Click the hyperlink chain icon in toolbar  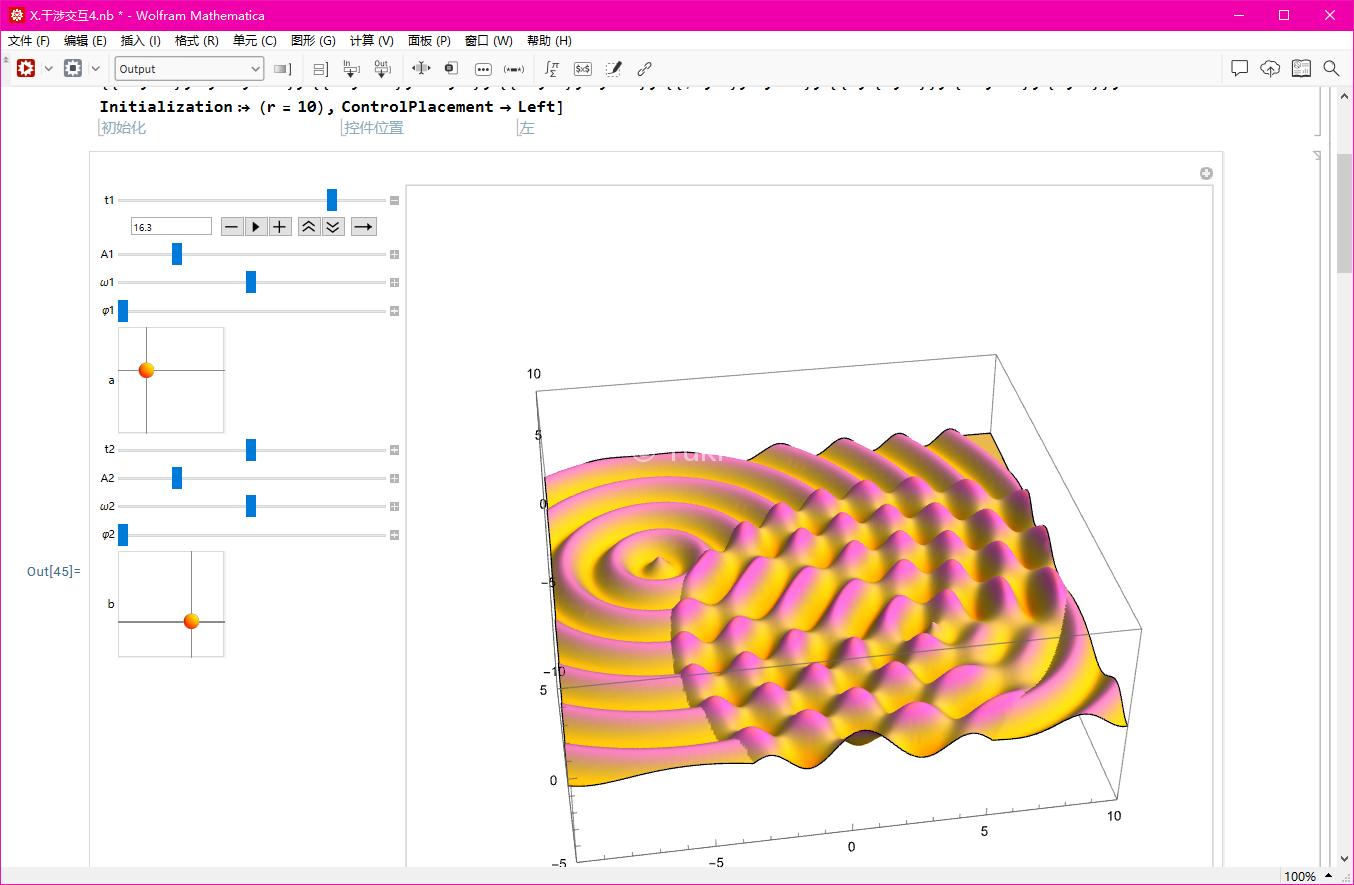coord(645,69)
